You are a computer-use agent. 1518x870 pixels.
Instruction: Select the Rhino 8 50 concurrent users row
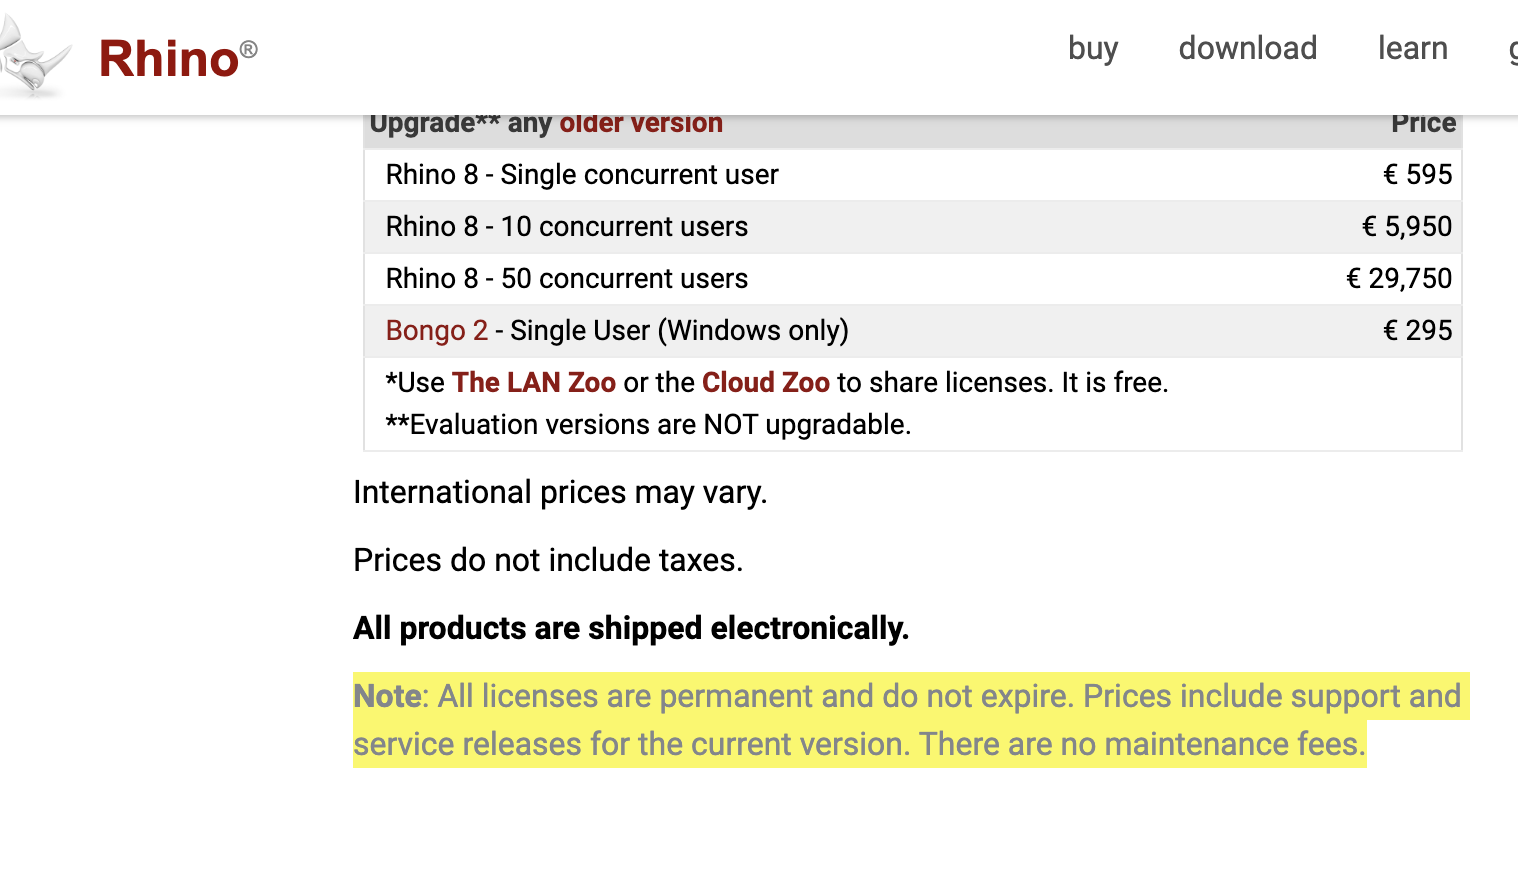[x=567, y=278]
